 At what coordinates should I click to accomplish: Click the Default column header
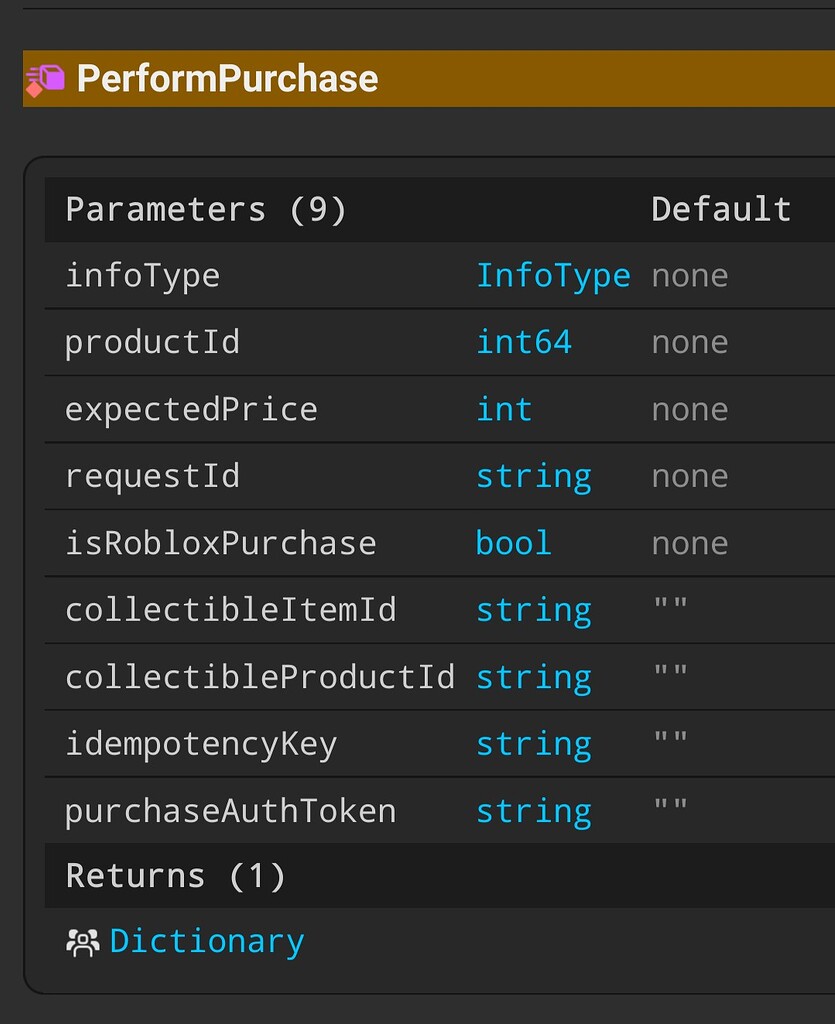(x=720, y=209)
